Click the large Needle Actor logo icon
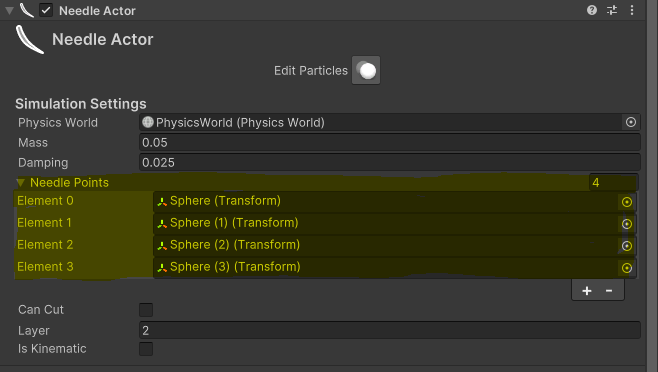658x372 pixels. tap(29, 39)
